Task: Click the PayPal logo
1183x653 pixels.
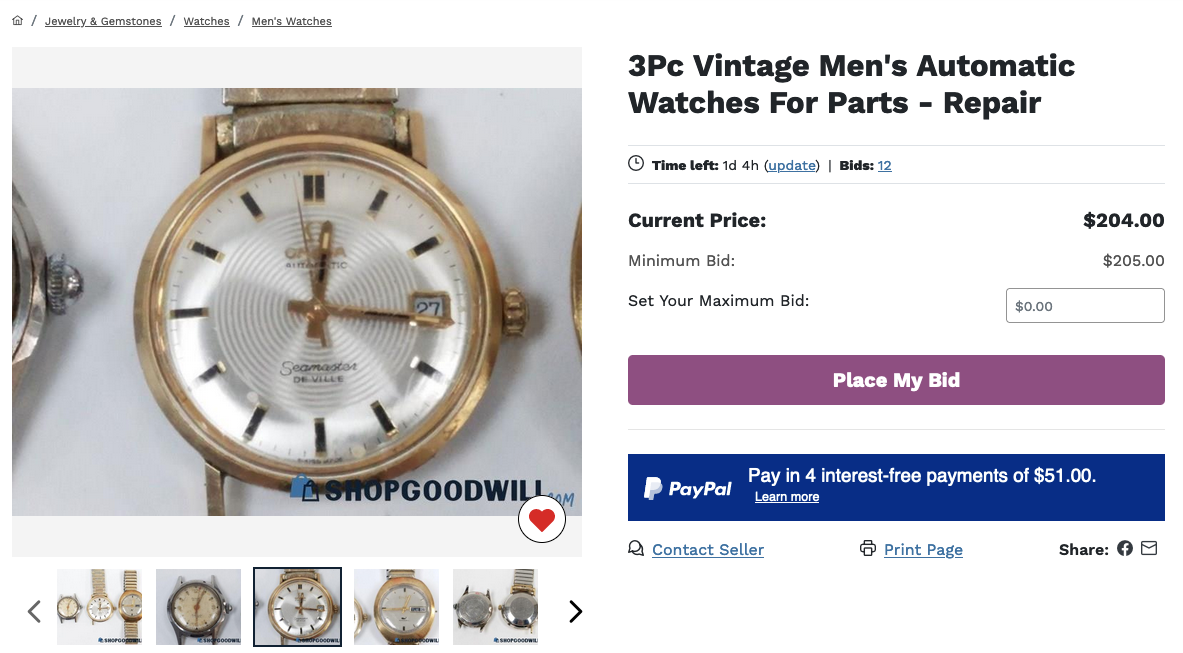Action: [x=688, y=488]
